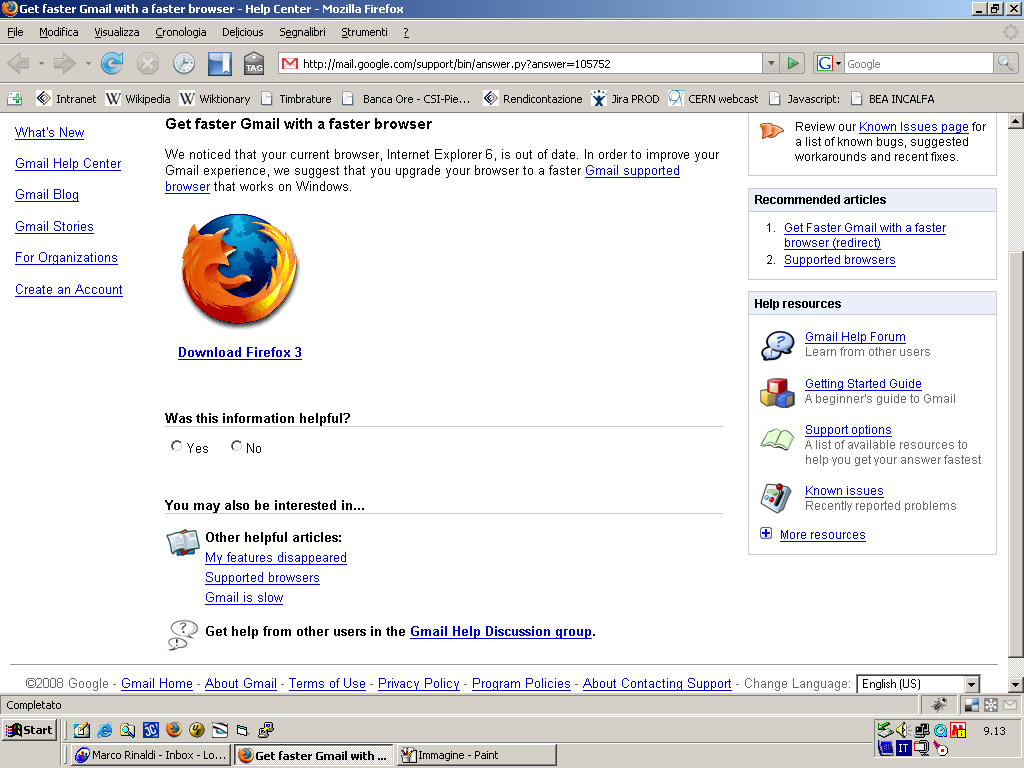Click the Delicious bookmarks toolbar icon
This screenshot has width=1024, height=768.
point(220,63)
